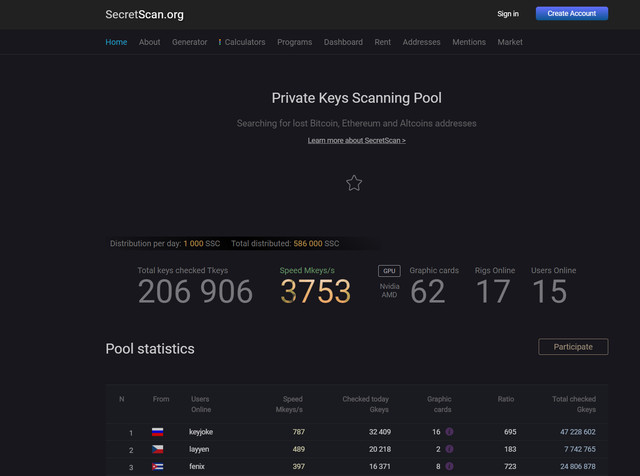Click the Participate button
Image resolution: width=640 pixels, height=476 pixels.
point(573,347)
